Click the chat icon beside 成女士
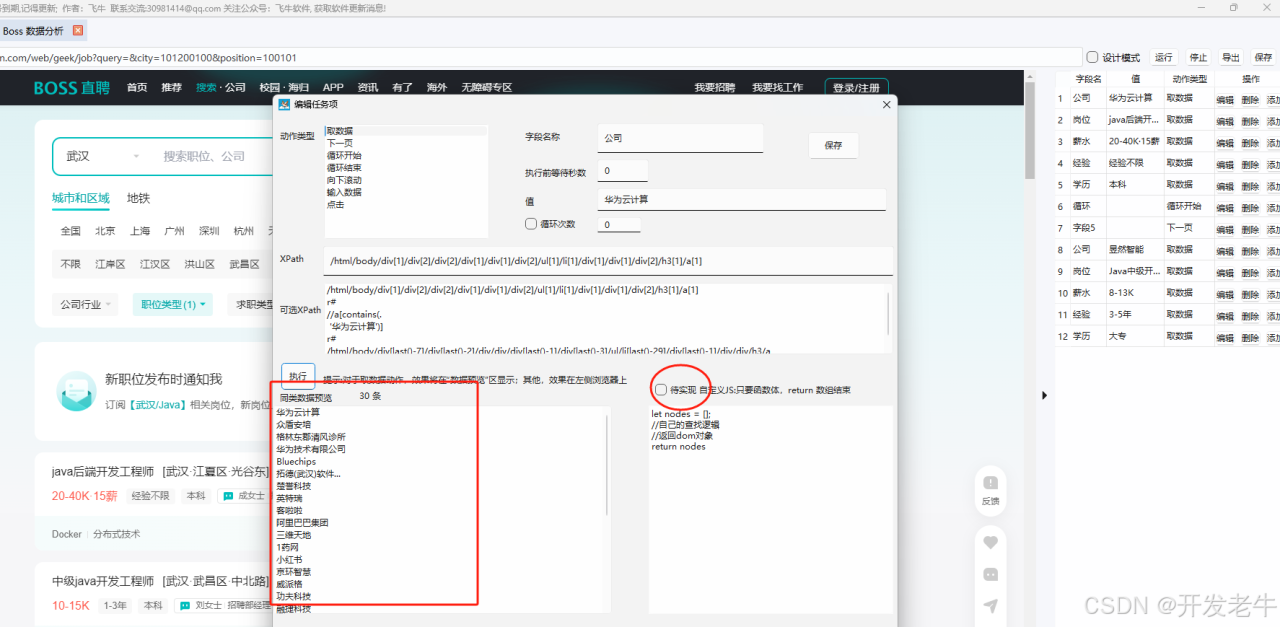The width and height of the screenshot is (1280, 627). pyautogui.click(x=228, y=496)
